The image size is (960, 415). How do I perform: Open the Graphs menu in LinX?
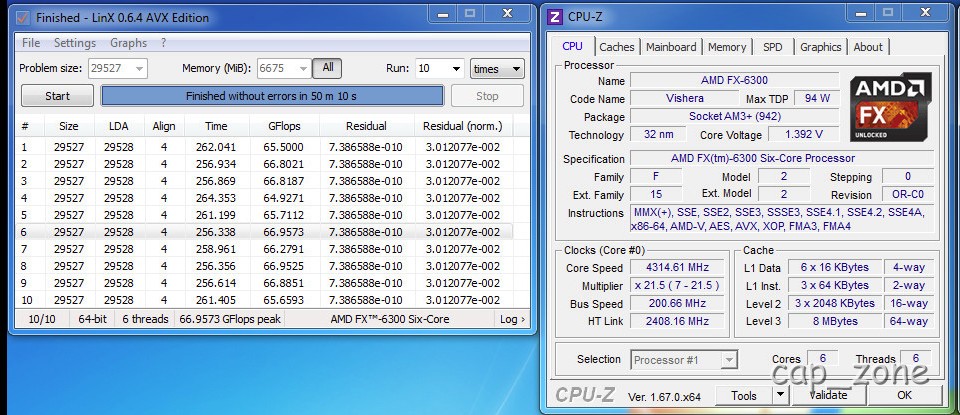[x=129, y=43]
